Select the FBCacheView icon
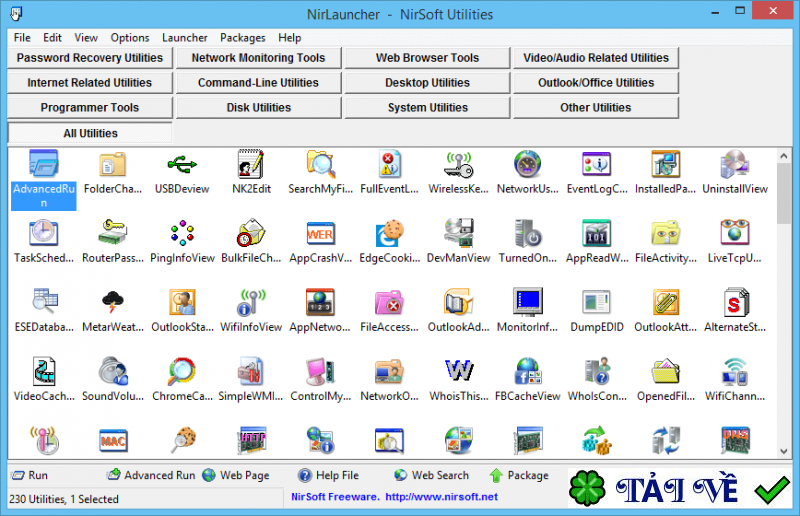Screen dimensions: 800x516 click(527, 372)
